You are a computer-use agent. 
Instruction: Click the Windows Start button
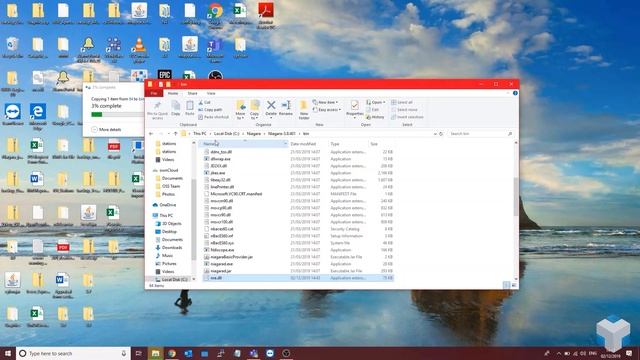pos(8,353)
